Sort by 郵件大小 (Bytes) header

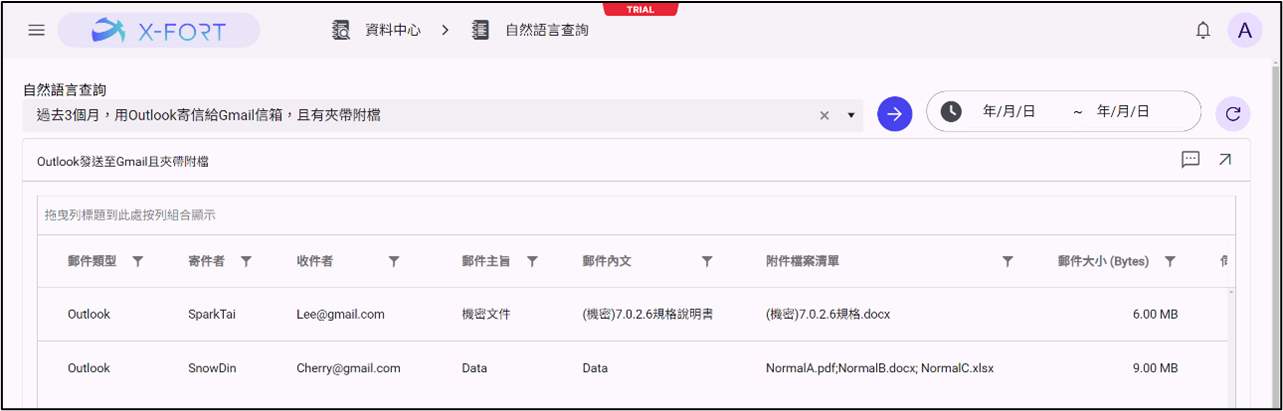1103,261
